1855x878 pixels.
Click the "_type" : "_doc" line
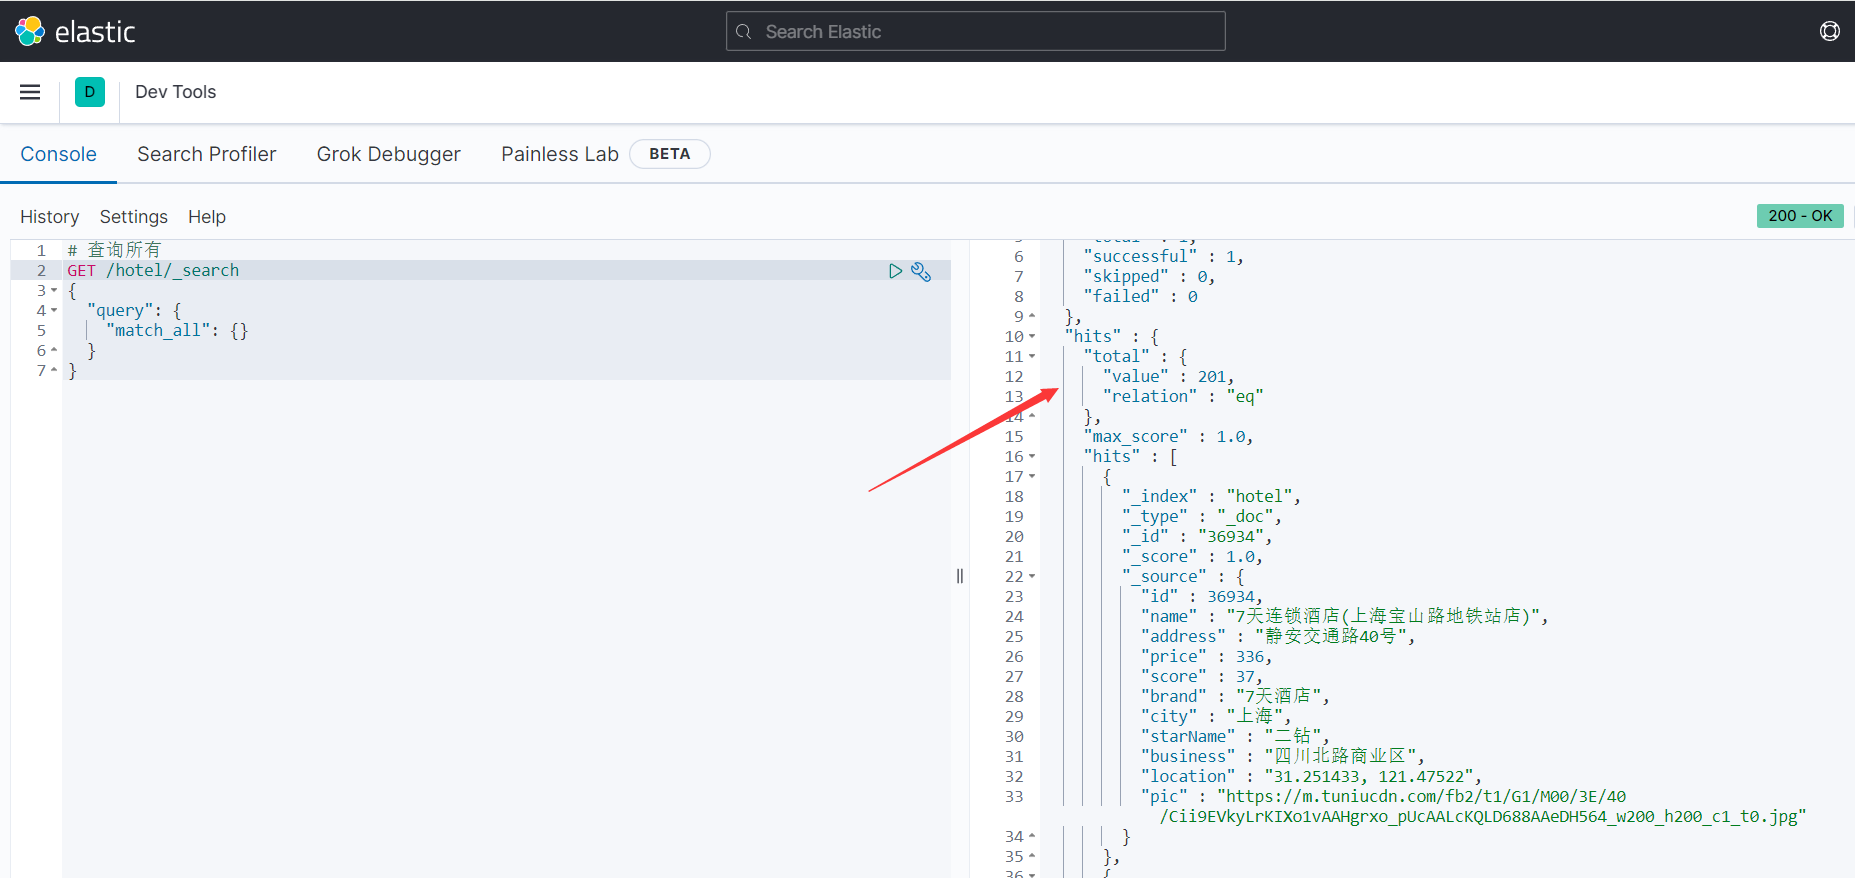click(1201, 517)
